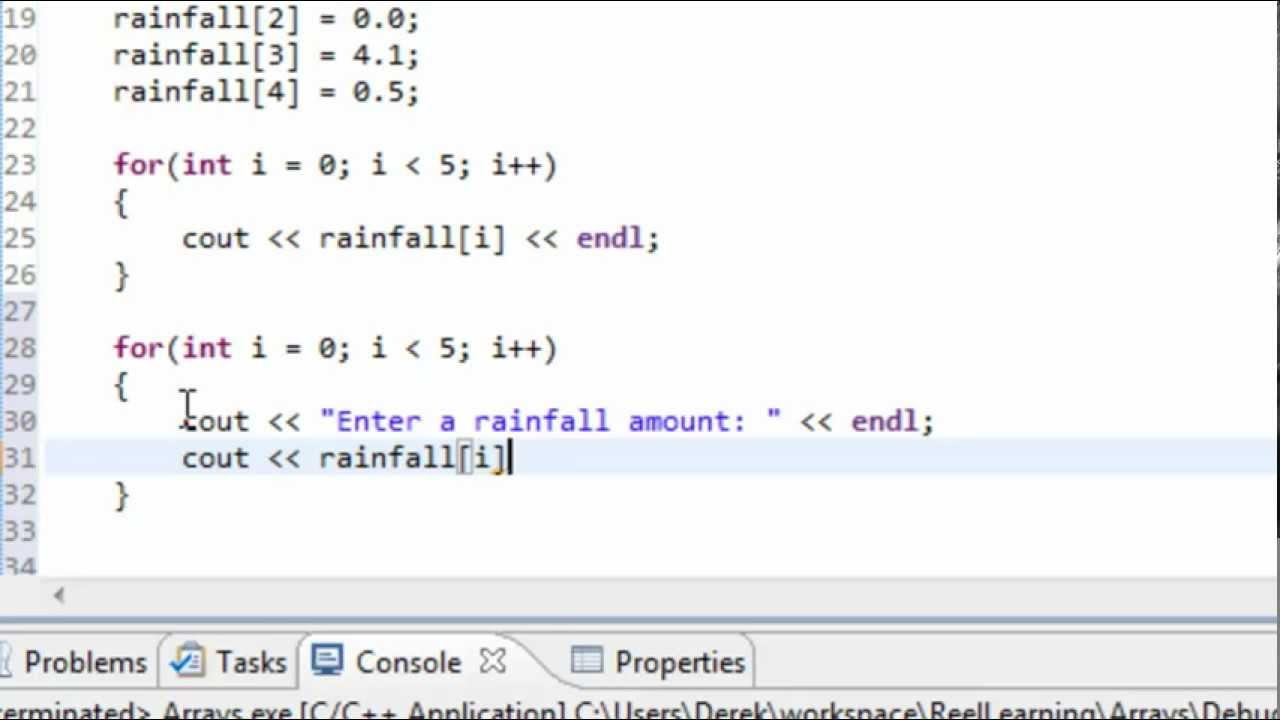Click the Console monitor icon

[x=327, y=661]
